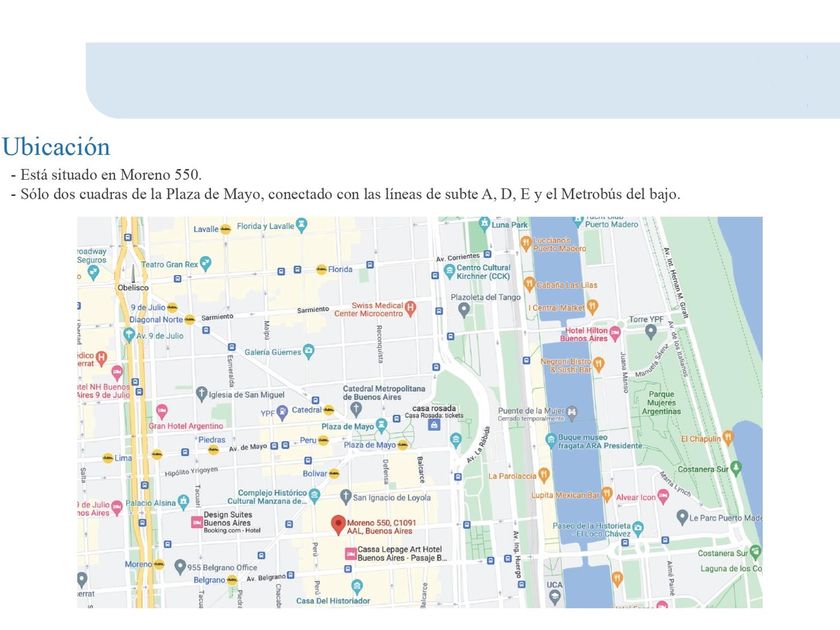
Task: Select the Teatro Gran Rex marker icon
Action: pos(205,264)
